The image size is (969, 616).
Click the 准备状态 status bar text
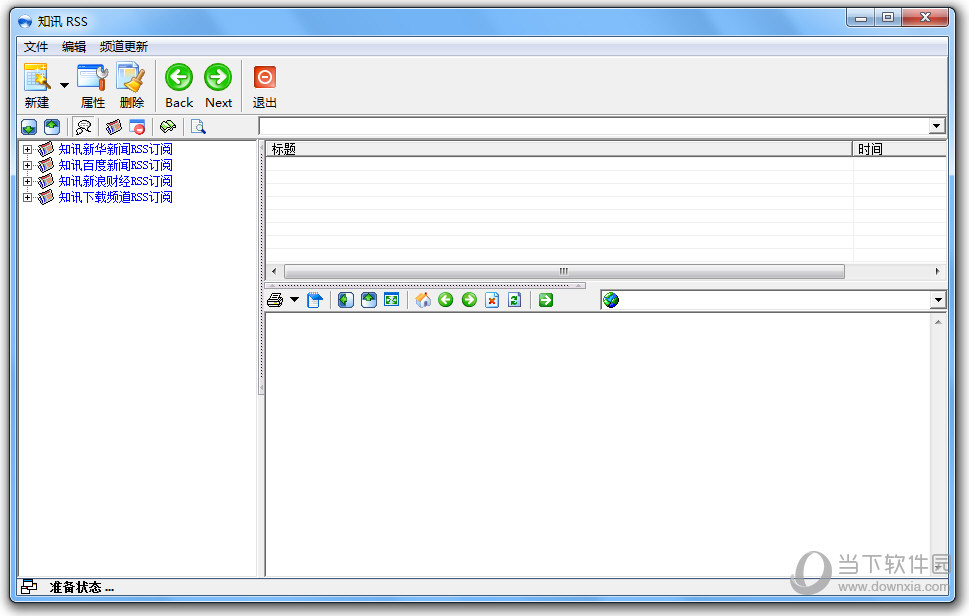[x=82, y=588]
